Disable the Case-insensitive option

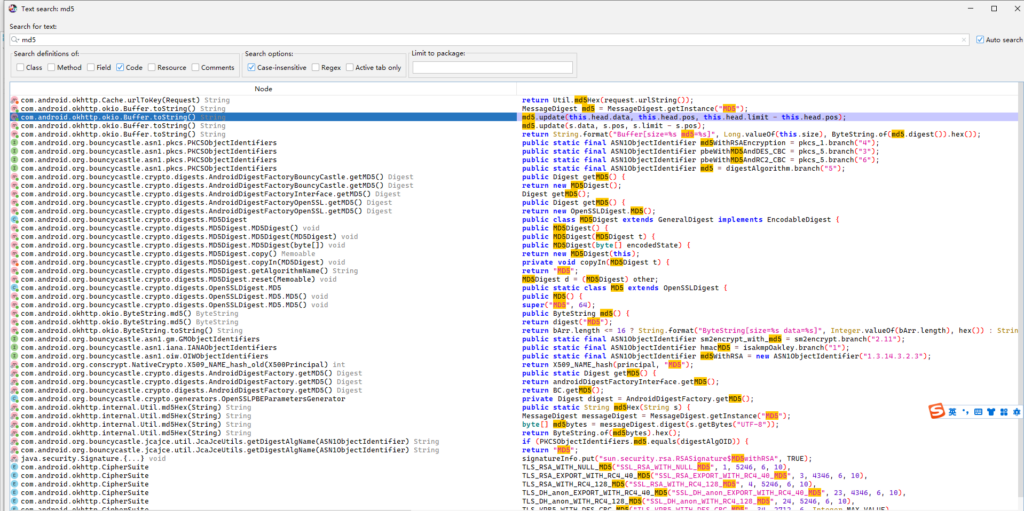[252, 68]
